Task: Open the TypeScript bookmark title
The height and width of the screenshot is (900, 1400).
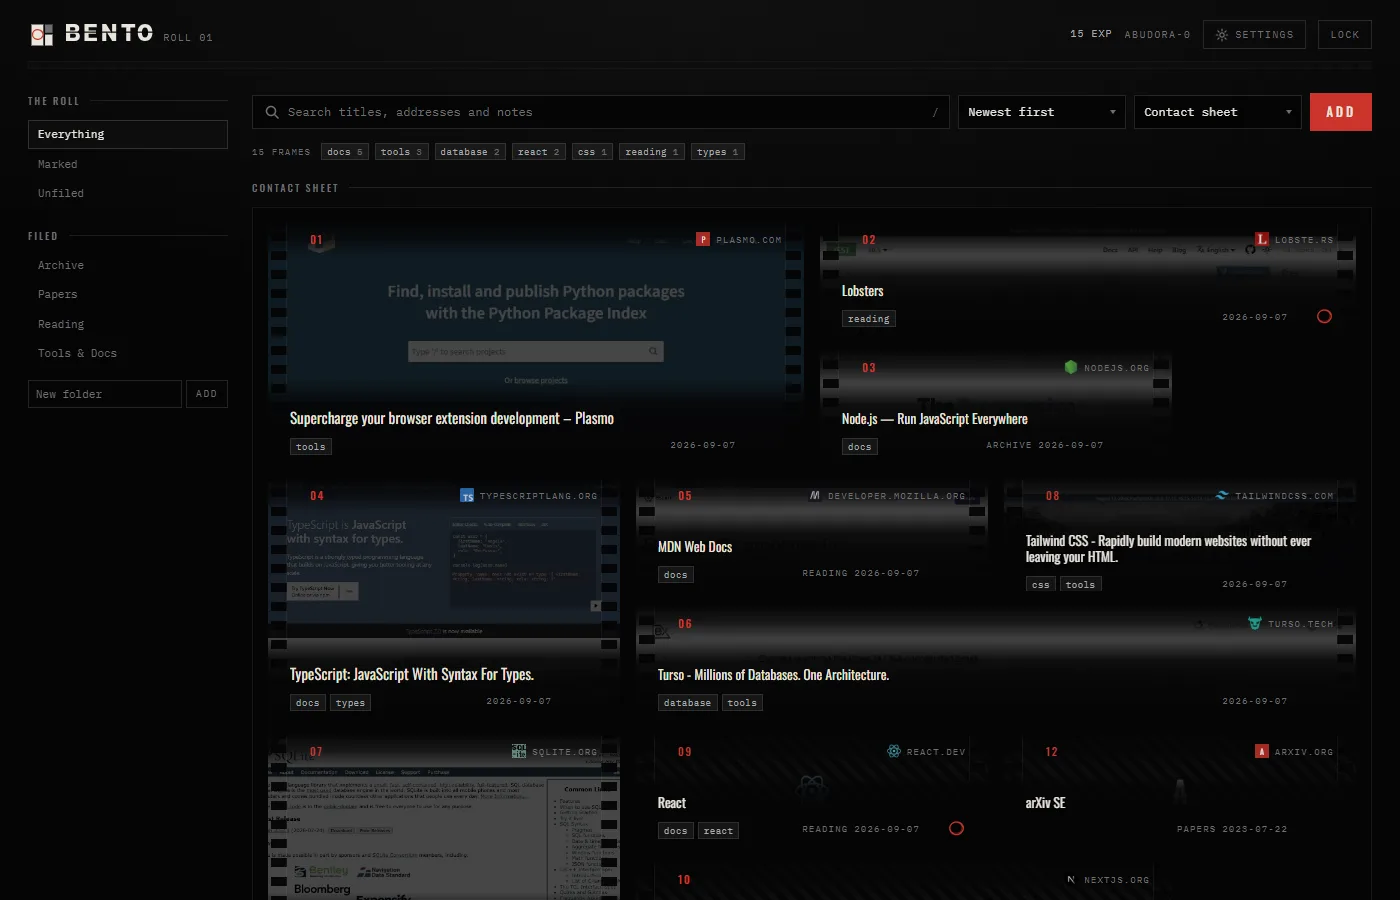Action: pos(412,675)
